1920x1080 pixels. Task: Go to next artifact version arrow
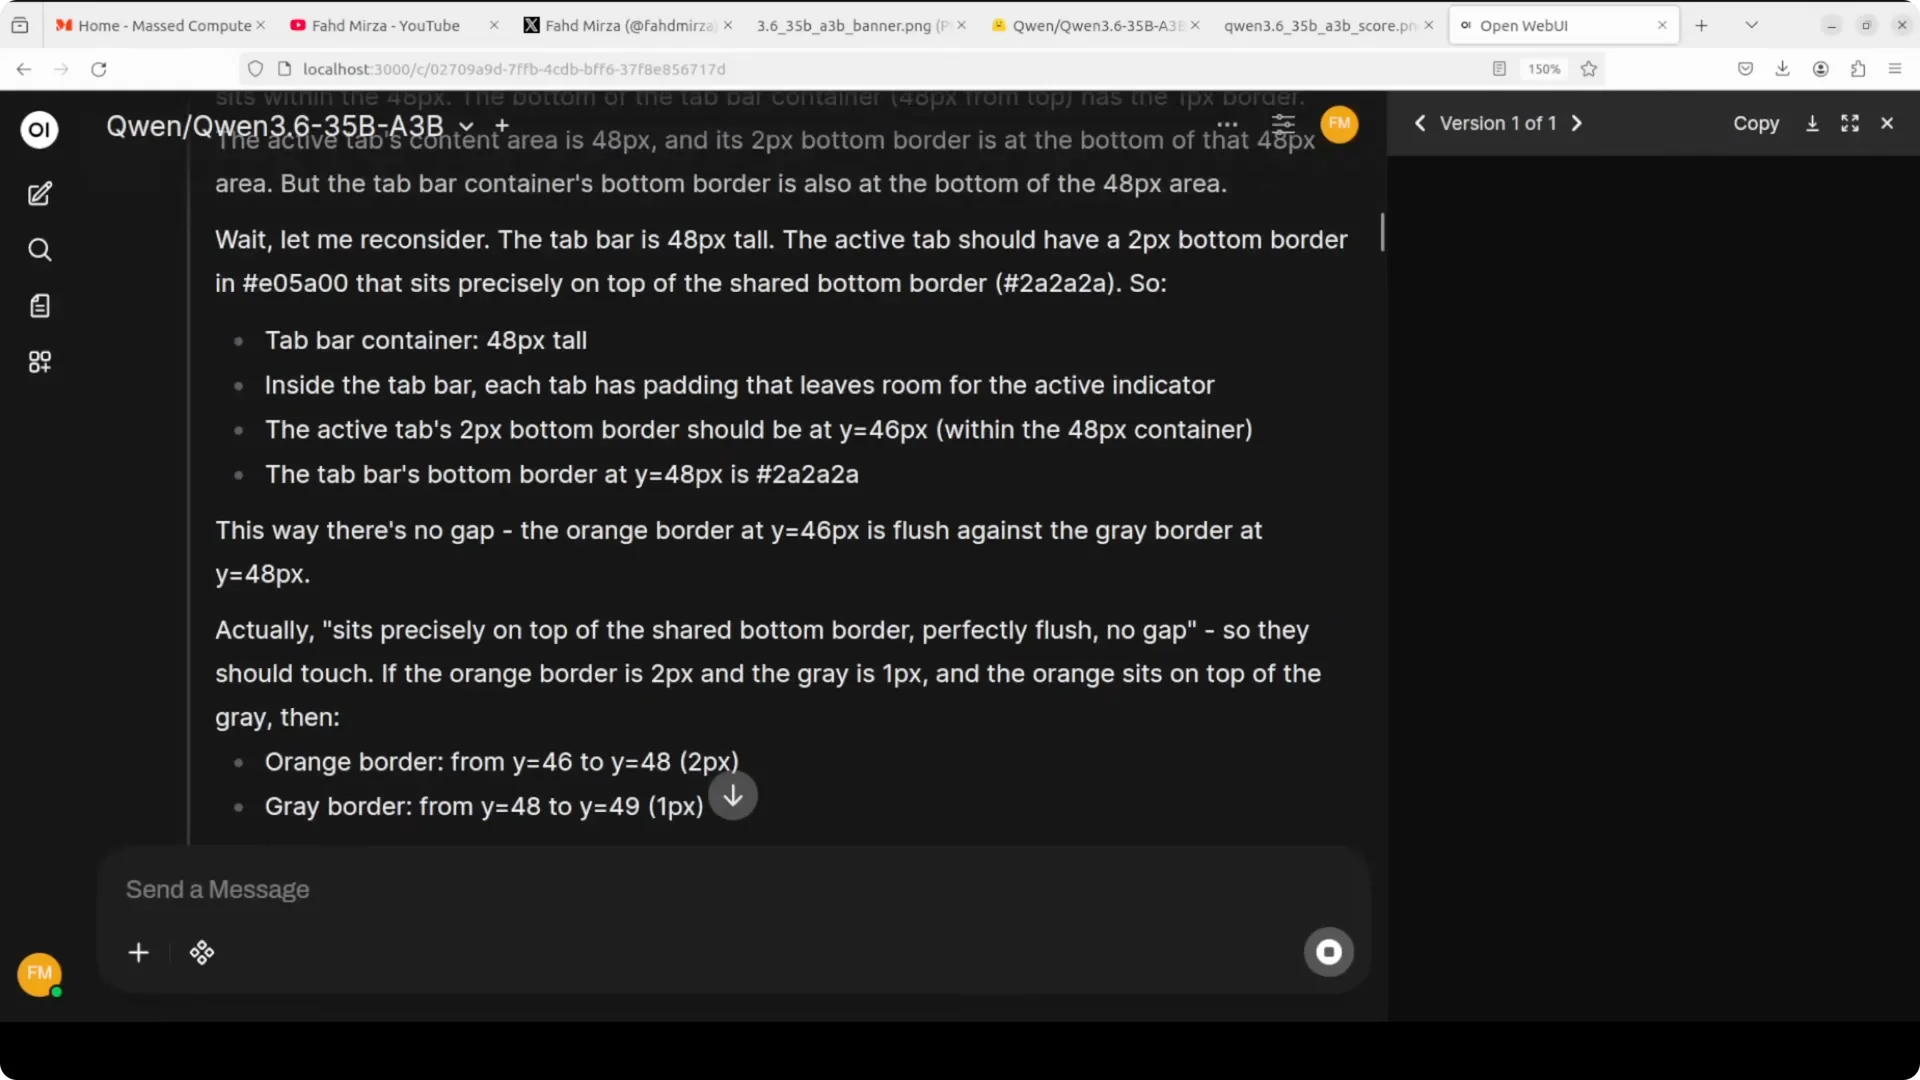1577,123
